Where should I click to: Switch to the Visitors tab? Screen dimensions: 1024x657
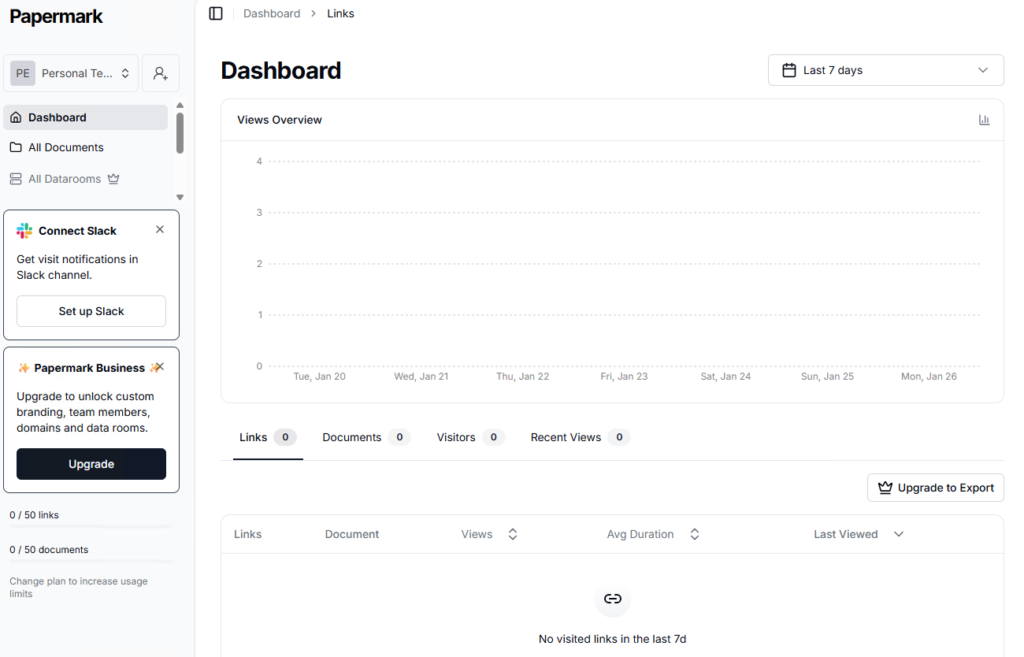tap(470, 437)
